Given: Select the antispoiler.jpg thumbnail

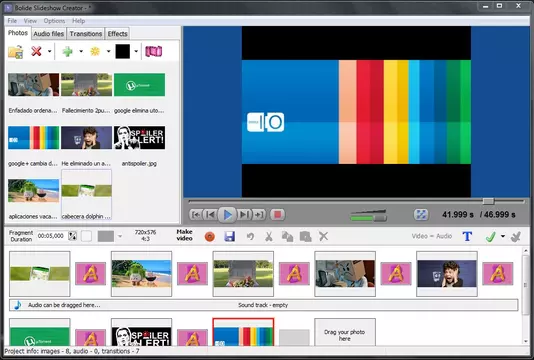Looking at the screenshot, I should [x=139, y=138].
